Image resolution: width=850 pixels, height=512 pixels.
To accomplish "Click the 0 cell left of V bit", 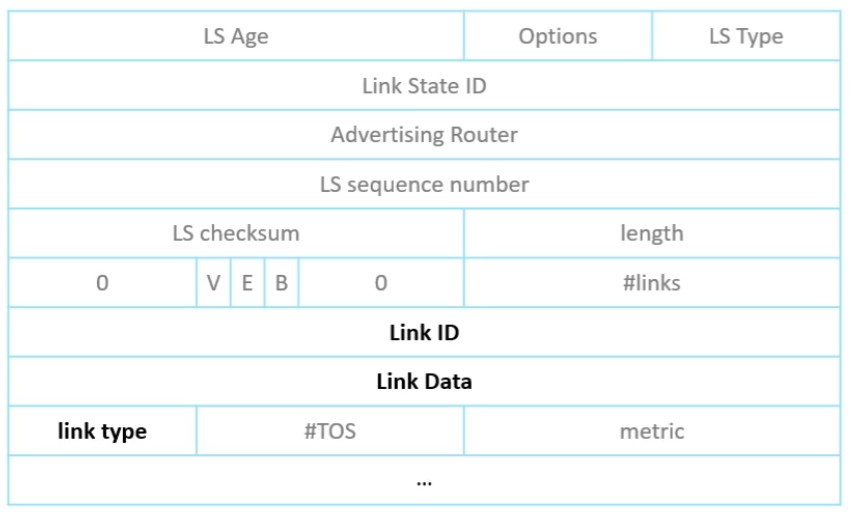I will click(x=102, y=283).
